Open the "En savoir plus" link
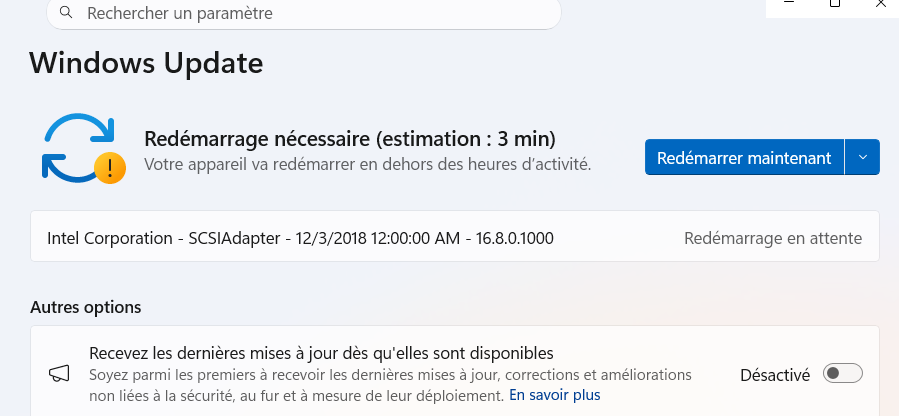Screen dimensions: 899x416 (554, 395)
